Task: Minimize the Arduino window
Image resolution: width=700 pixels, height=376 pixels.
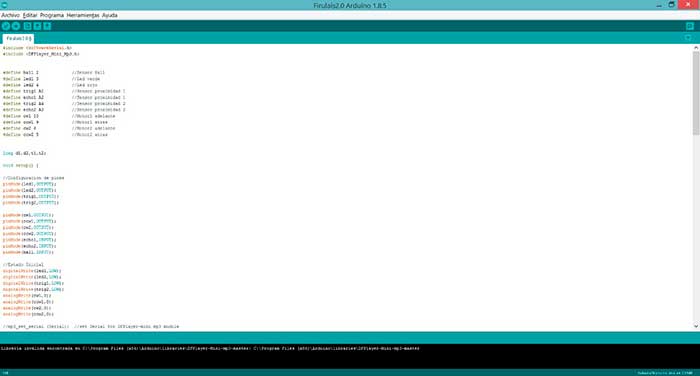Action: click(659, 5)
